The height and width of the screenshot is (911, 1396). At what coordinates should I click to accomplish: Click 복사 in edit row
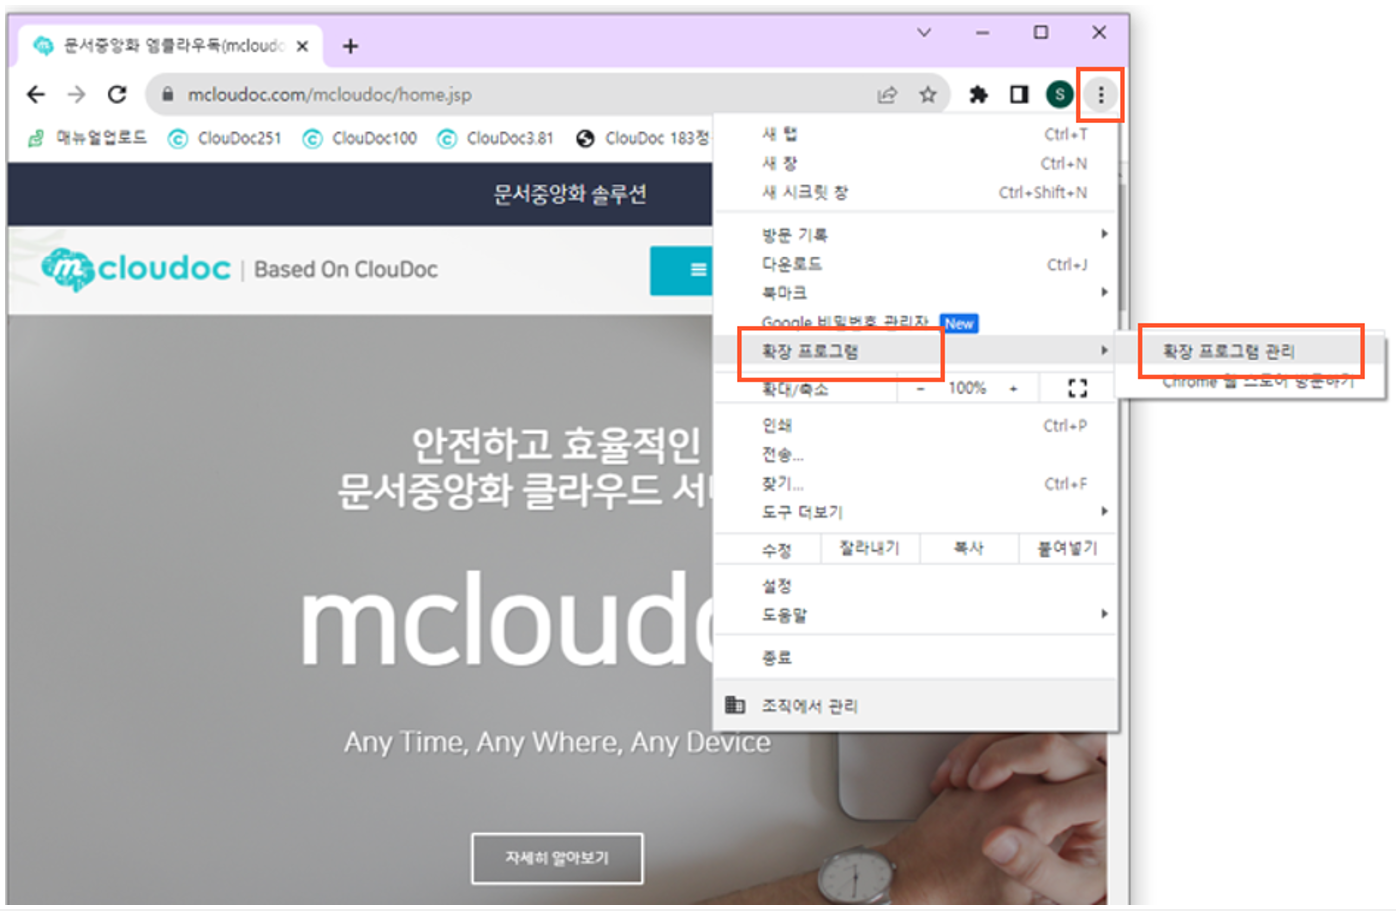968,548
